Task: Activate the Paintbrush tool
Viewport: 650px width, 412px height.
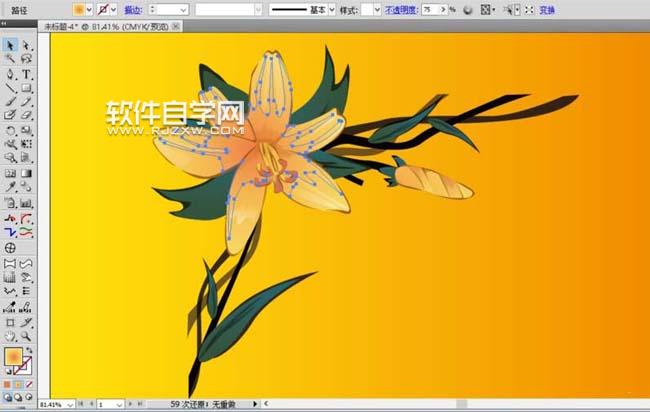Action: (10, 102)
